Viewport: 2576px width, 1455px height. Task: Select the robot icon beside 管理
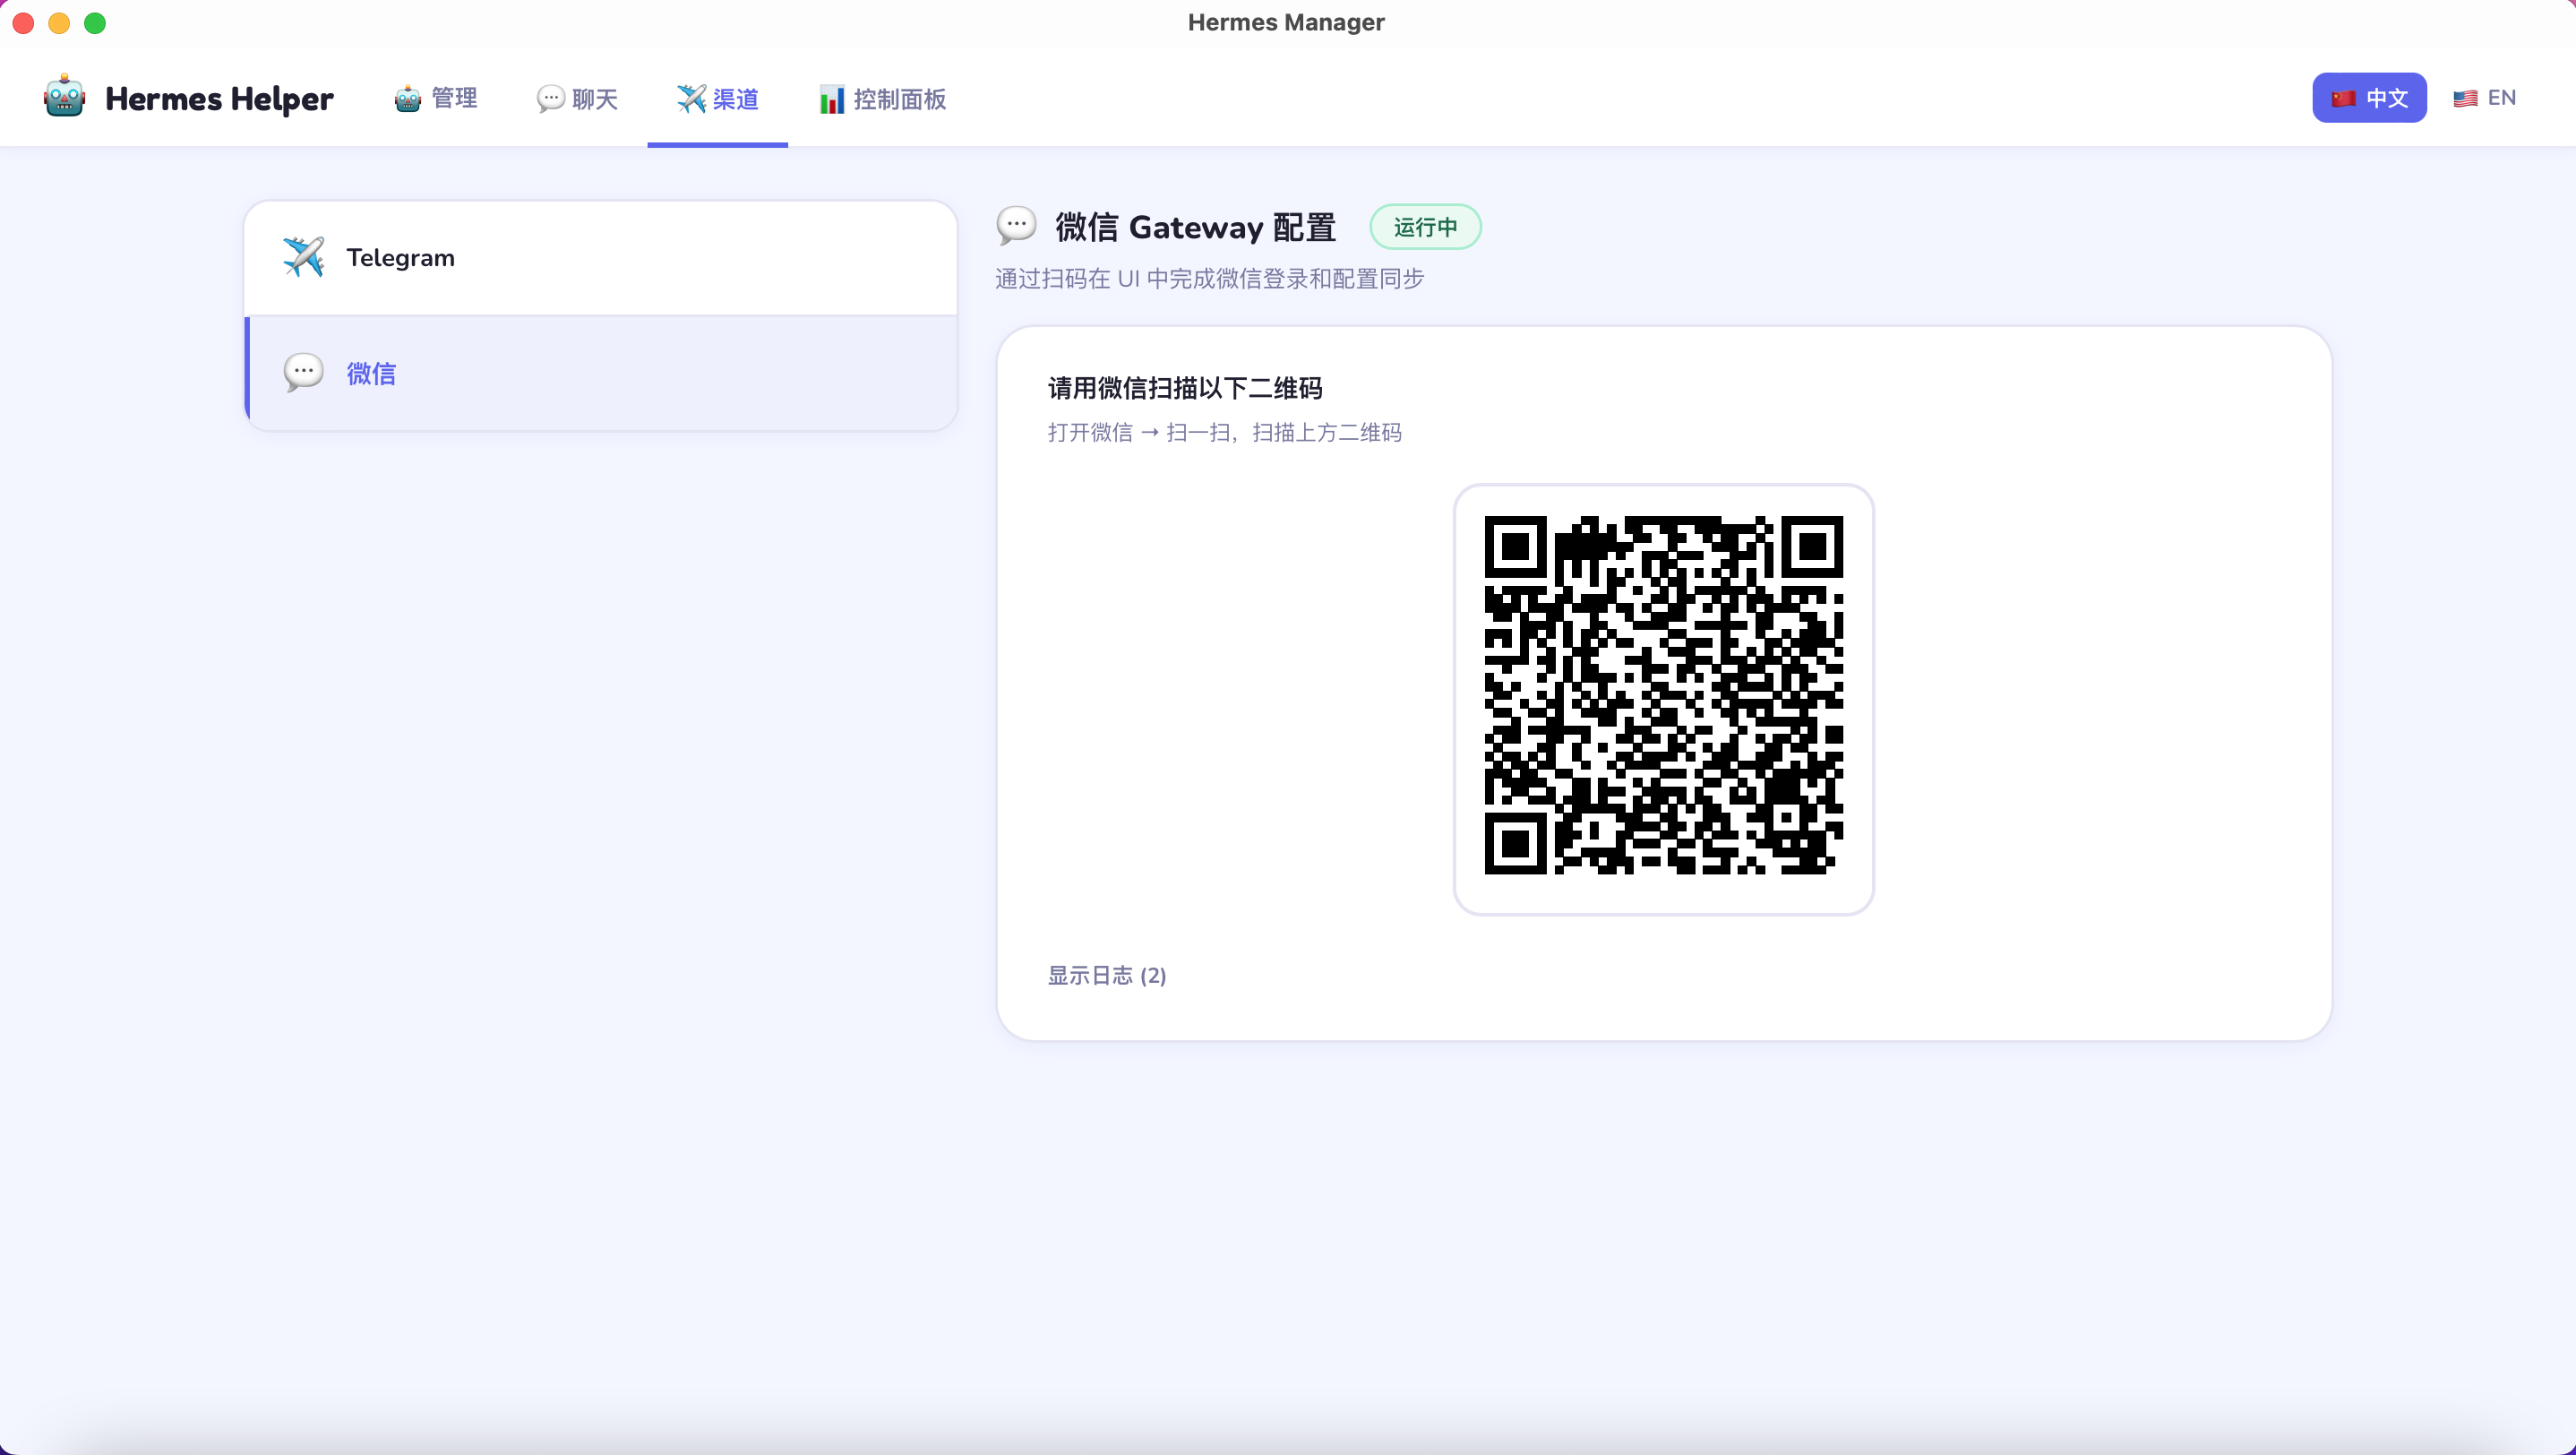coord(406,98)
